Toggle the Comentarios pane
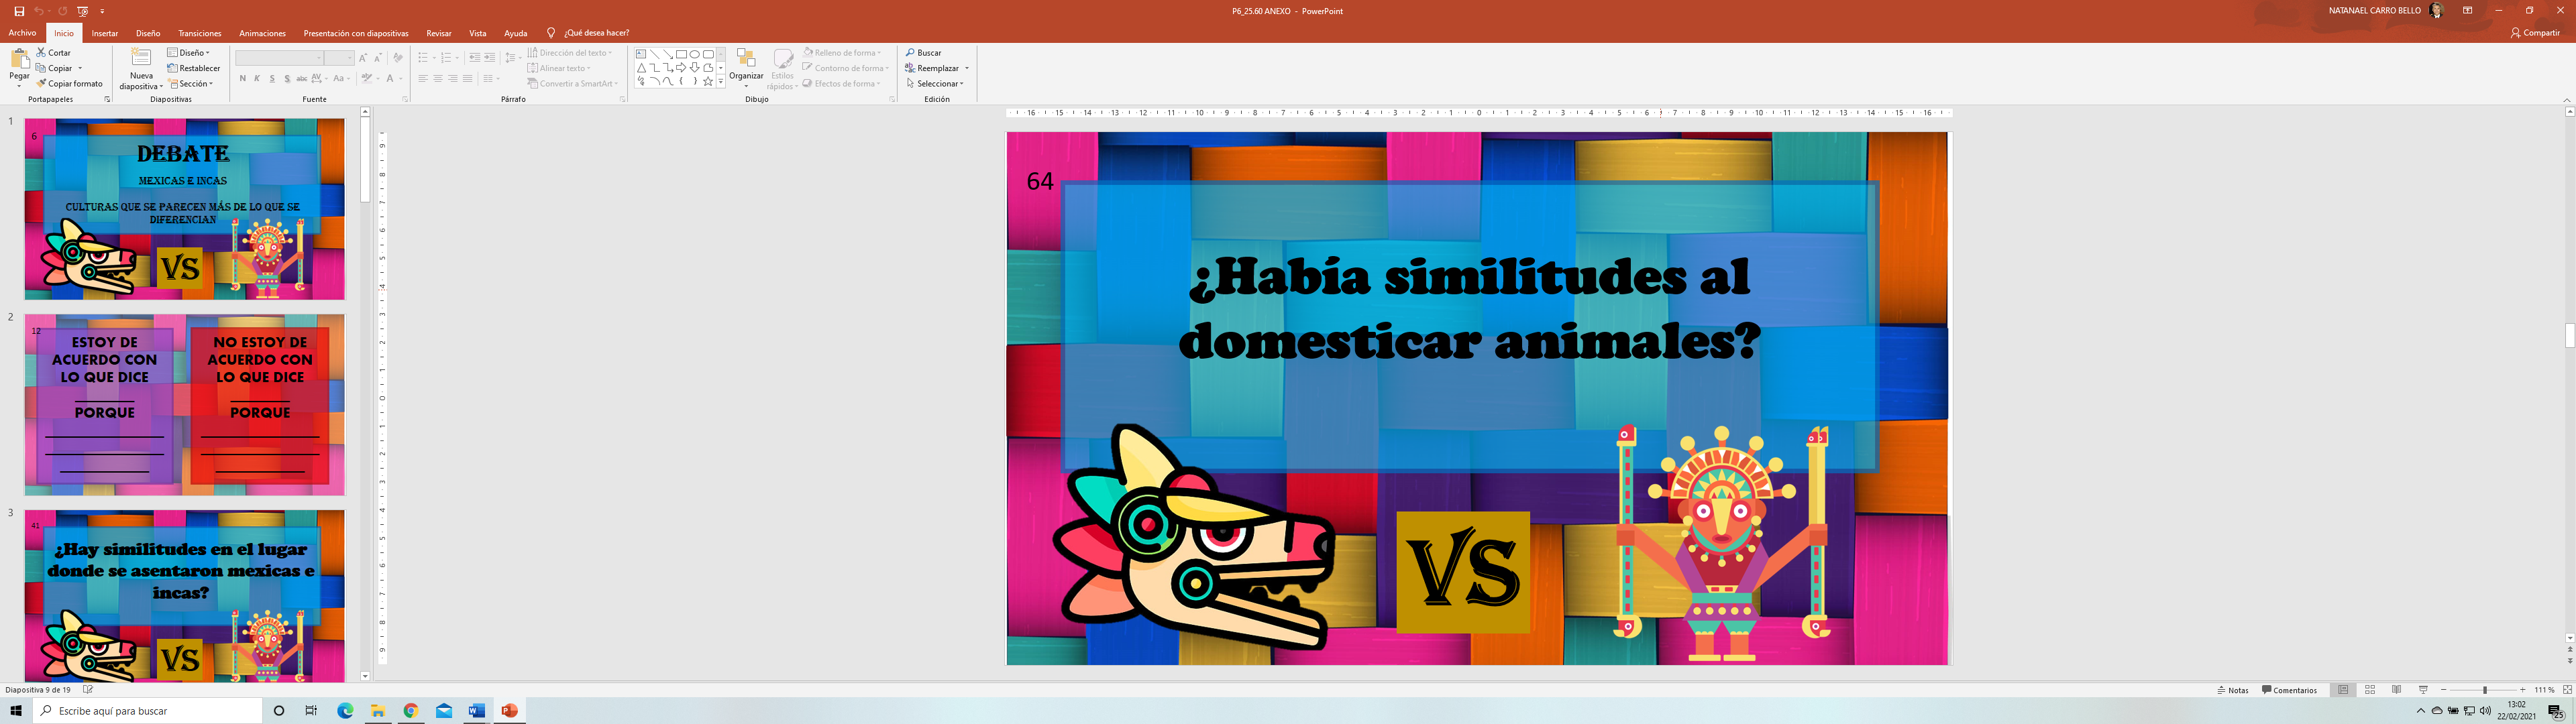The image size is (2576, 724). tap(2289, 690)
